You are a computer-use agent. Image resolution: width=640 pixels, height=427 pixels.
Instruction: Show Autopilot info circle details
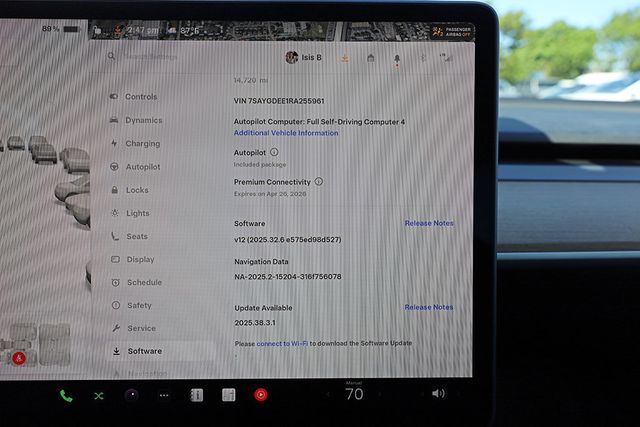click(274, 152)
